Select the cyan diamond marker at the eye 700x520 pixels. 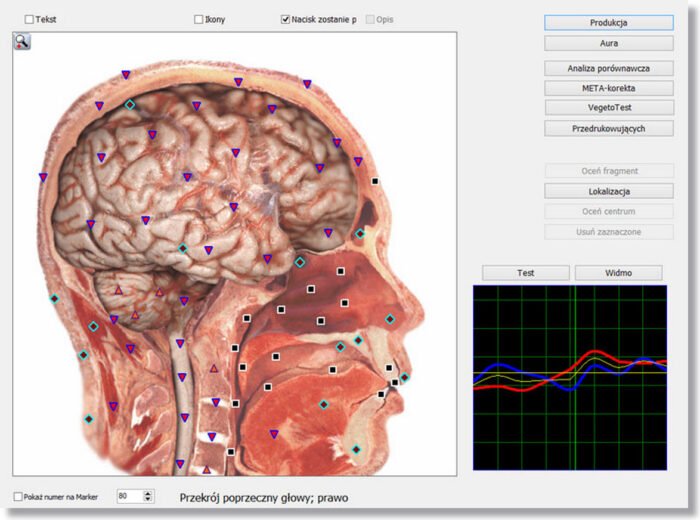(x=360, y=233)
